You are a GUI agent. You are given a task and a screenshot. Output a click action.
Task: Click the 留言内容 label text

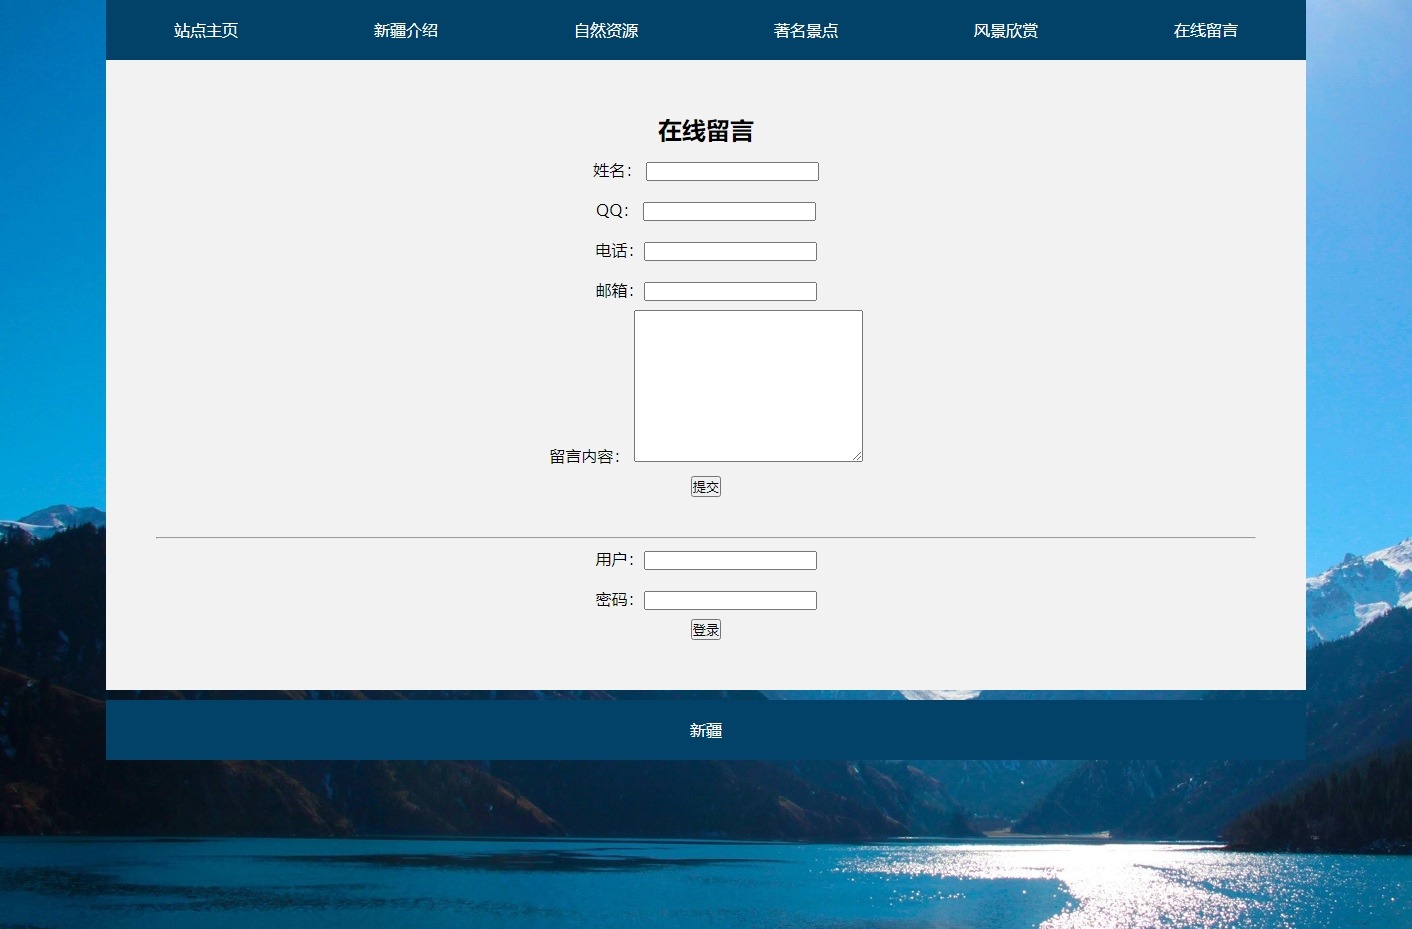tap(584, 457)
